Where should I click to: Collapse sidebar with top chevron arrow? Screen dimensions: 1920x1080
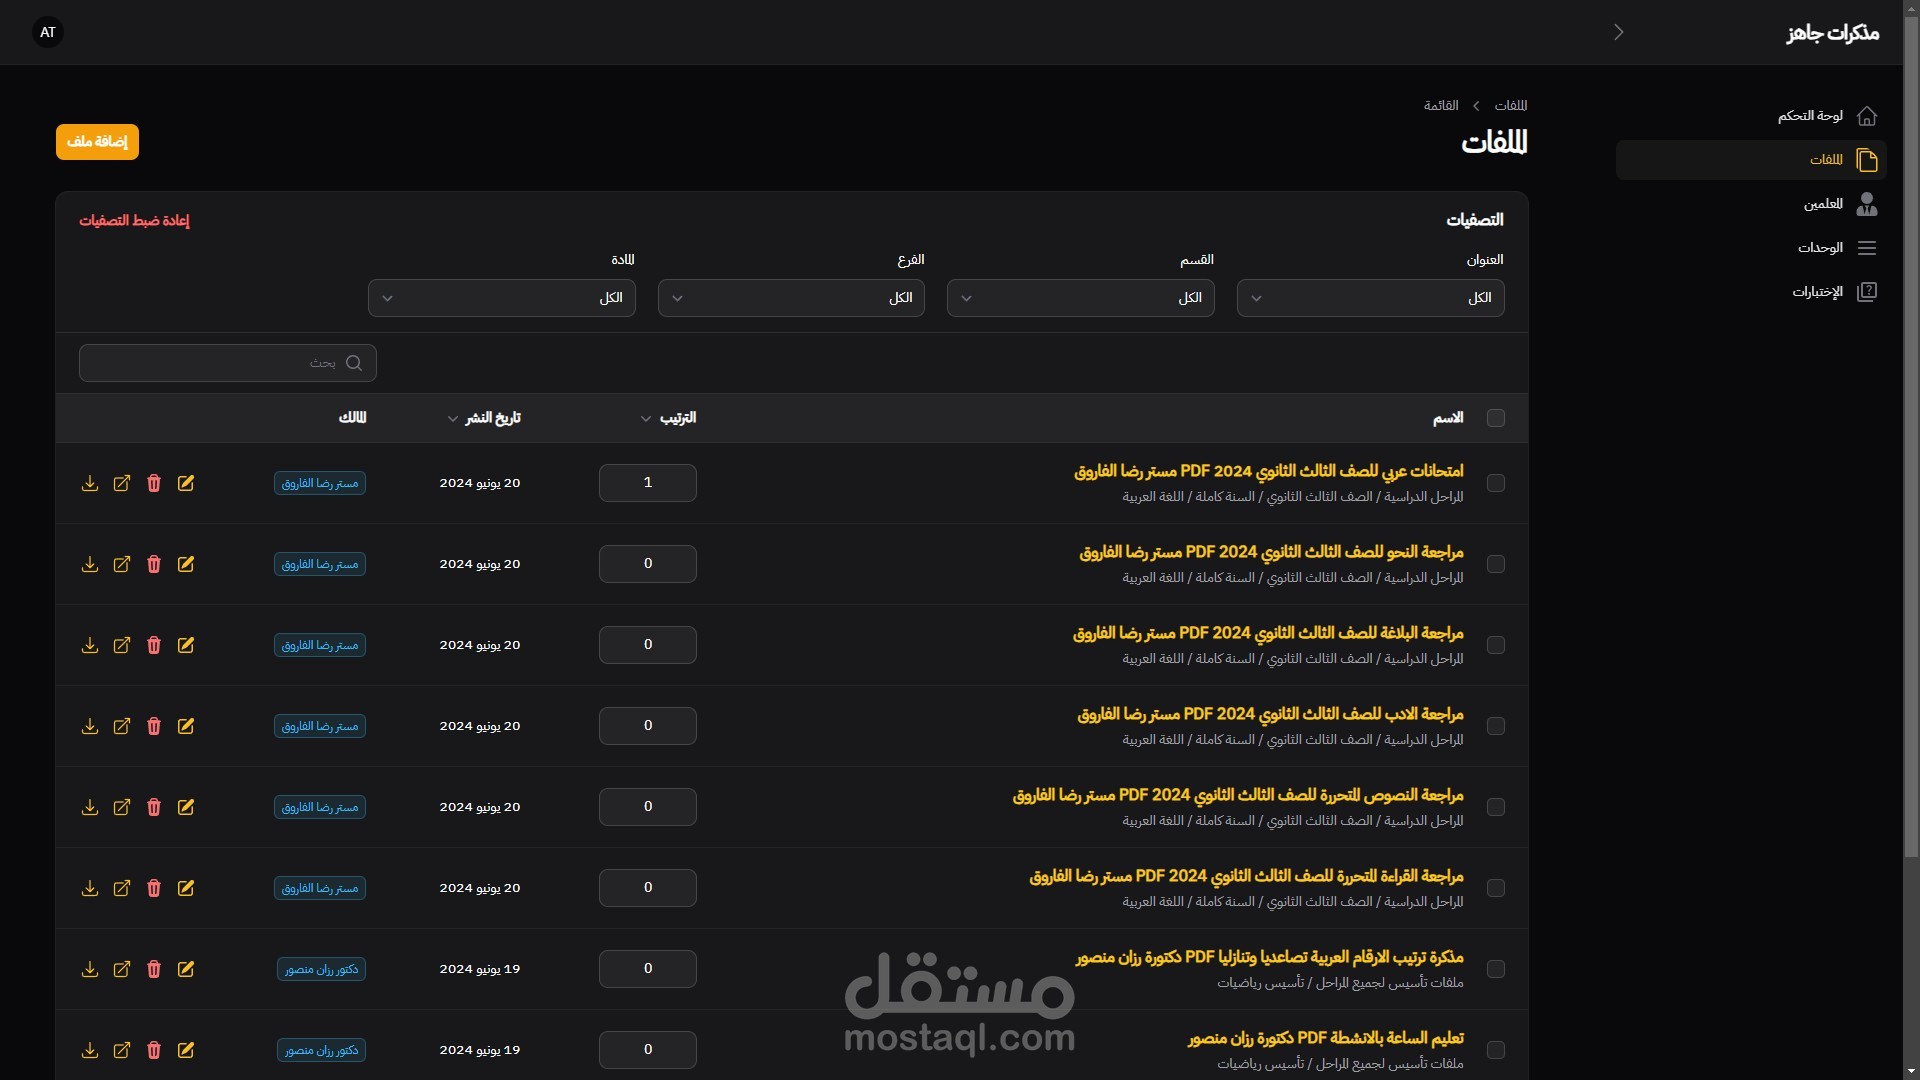pyautogui.click(x=1618, y=32)
